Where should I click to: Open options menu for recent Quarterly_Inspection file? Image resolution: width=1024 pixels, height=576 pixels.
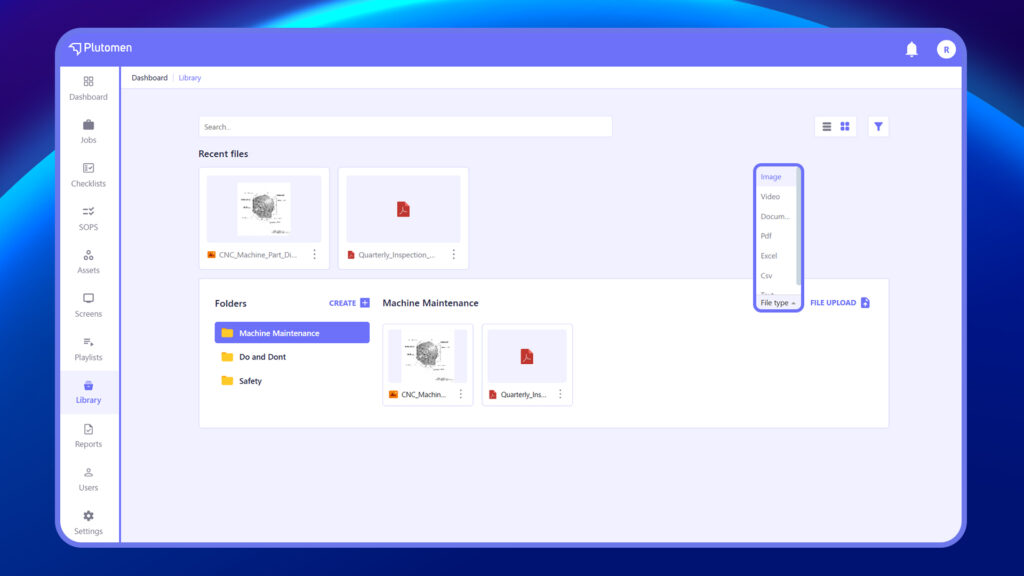pos(454,254)
